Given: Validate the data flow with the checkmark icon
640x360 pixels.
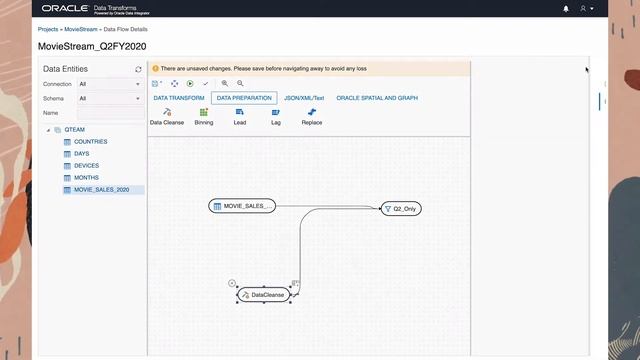Looking at the screenshot, I should click(205, 84).
